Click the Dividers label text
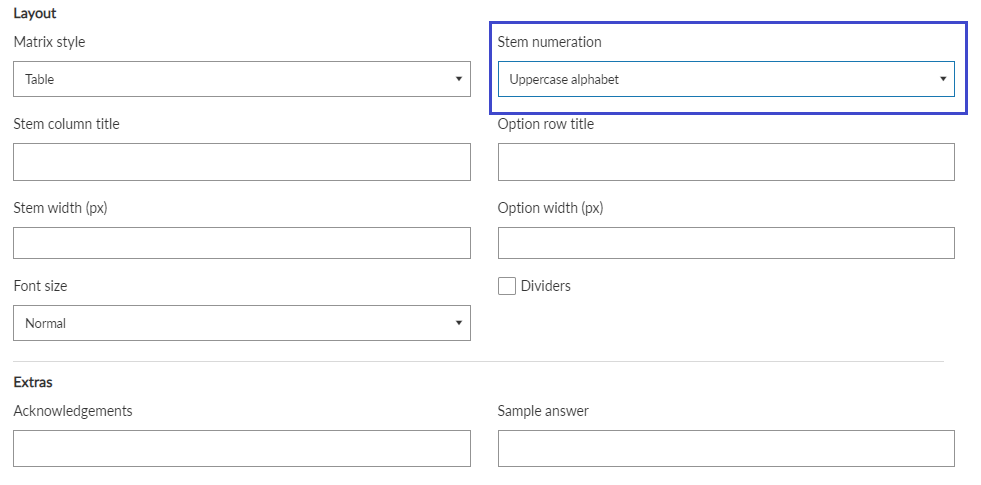The width and height of the screenshot is (981, 485). pyautogui.click(x=546, y=286)
